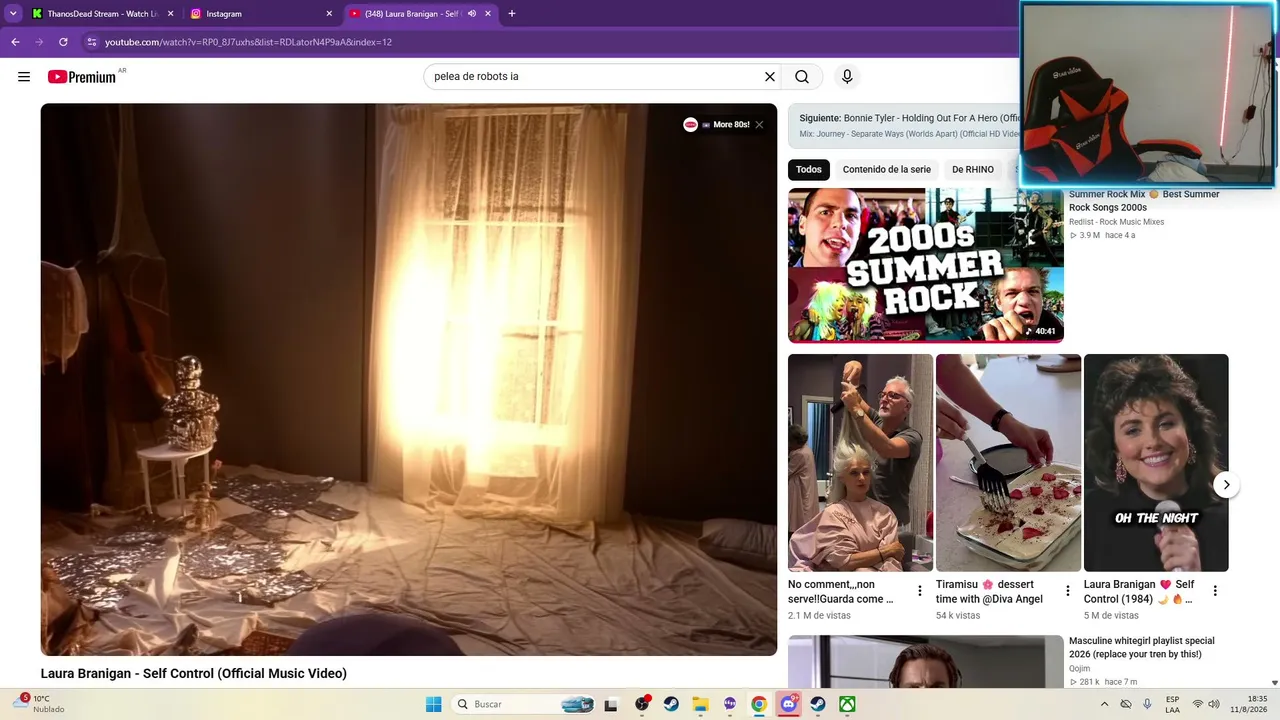Open the Siguiente Bonnie Tyler playlist panel
The width and height of the screenshot is (1280, 720).
click(904, 125)
